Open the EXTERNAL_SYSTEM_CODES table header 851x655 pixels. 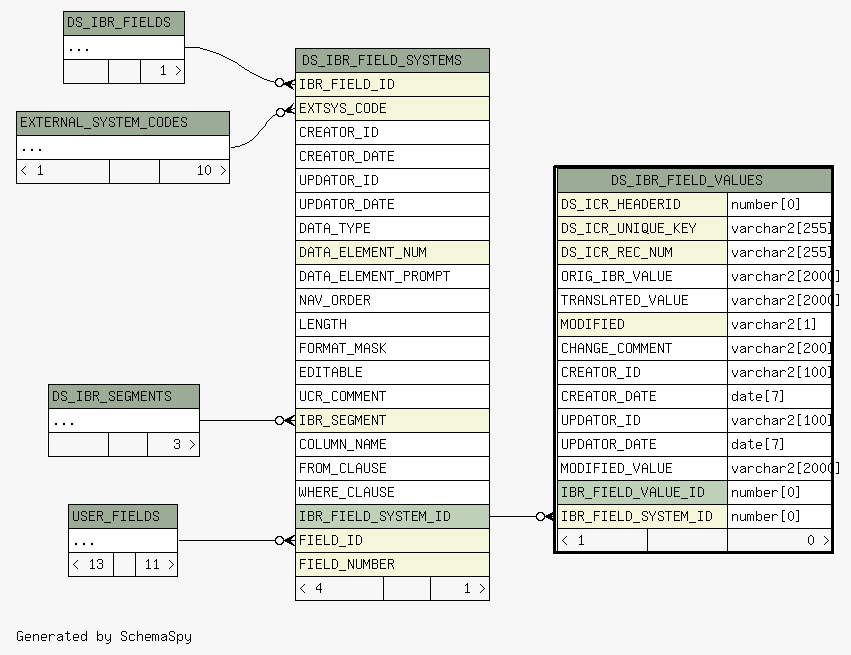(x=123, y=123)
